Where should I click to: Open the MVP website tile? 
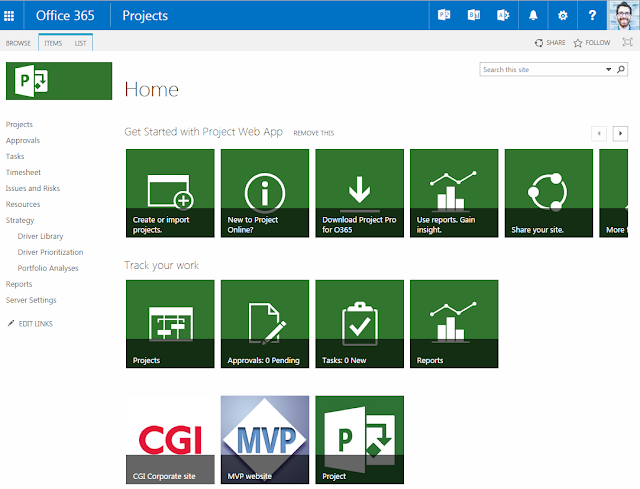[265, 440]
